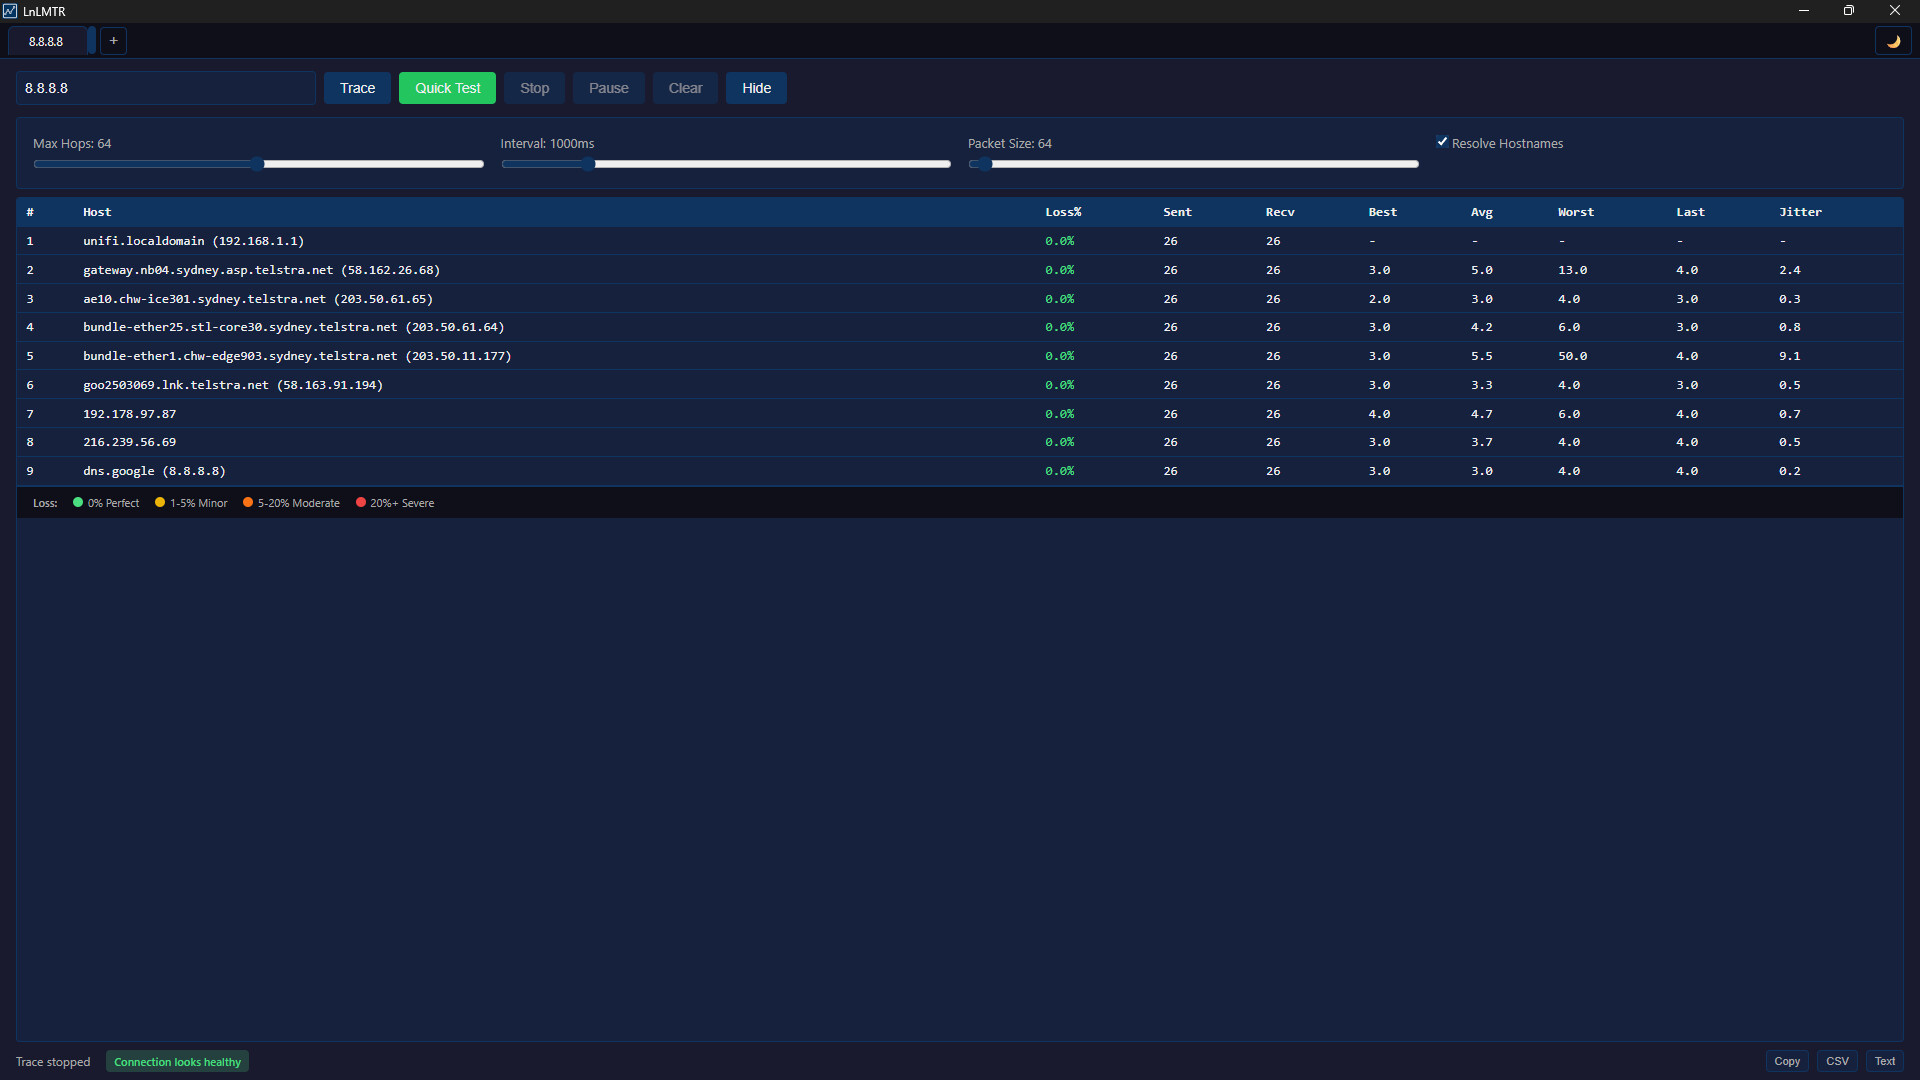Click the target address input field
1920x1080 pixels.
coord(165,88)
